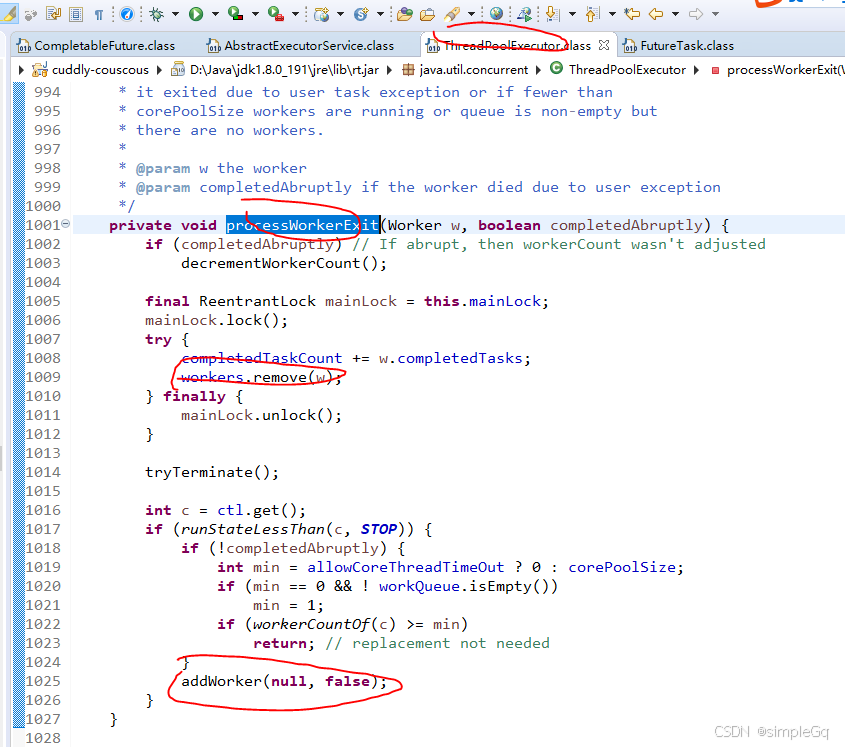845x747 pixels.
Task: Click runStateLessThan call on line 1017
Action: pyautogui.click(x=252, y=529)
